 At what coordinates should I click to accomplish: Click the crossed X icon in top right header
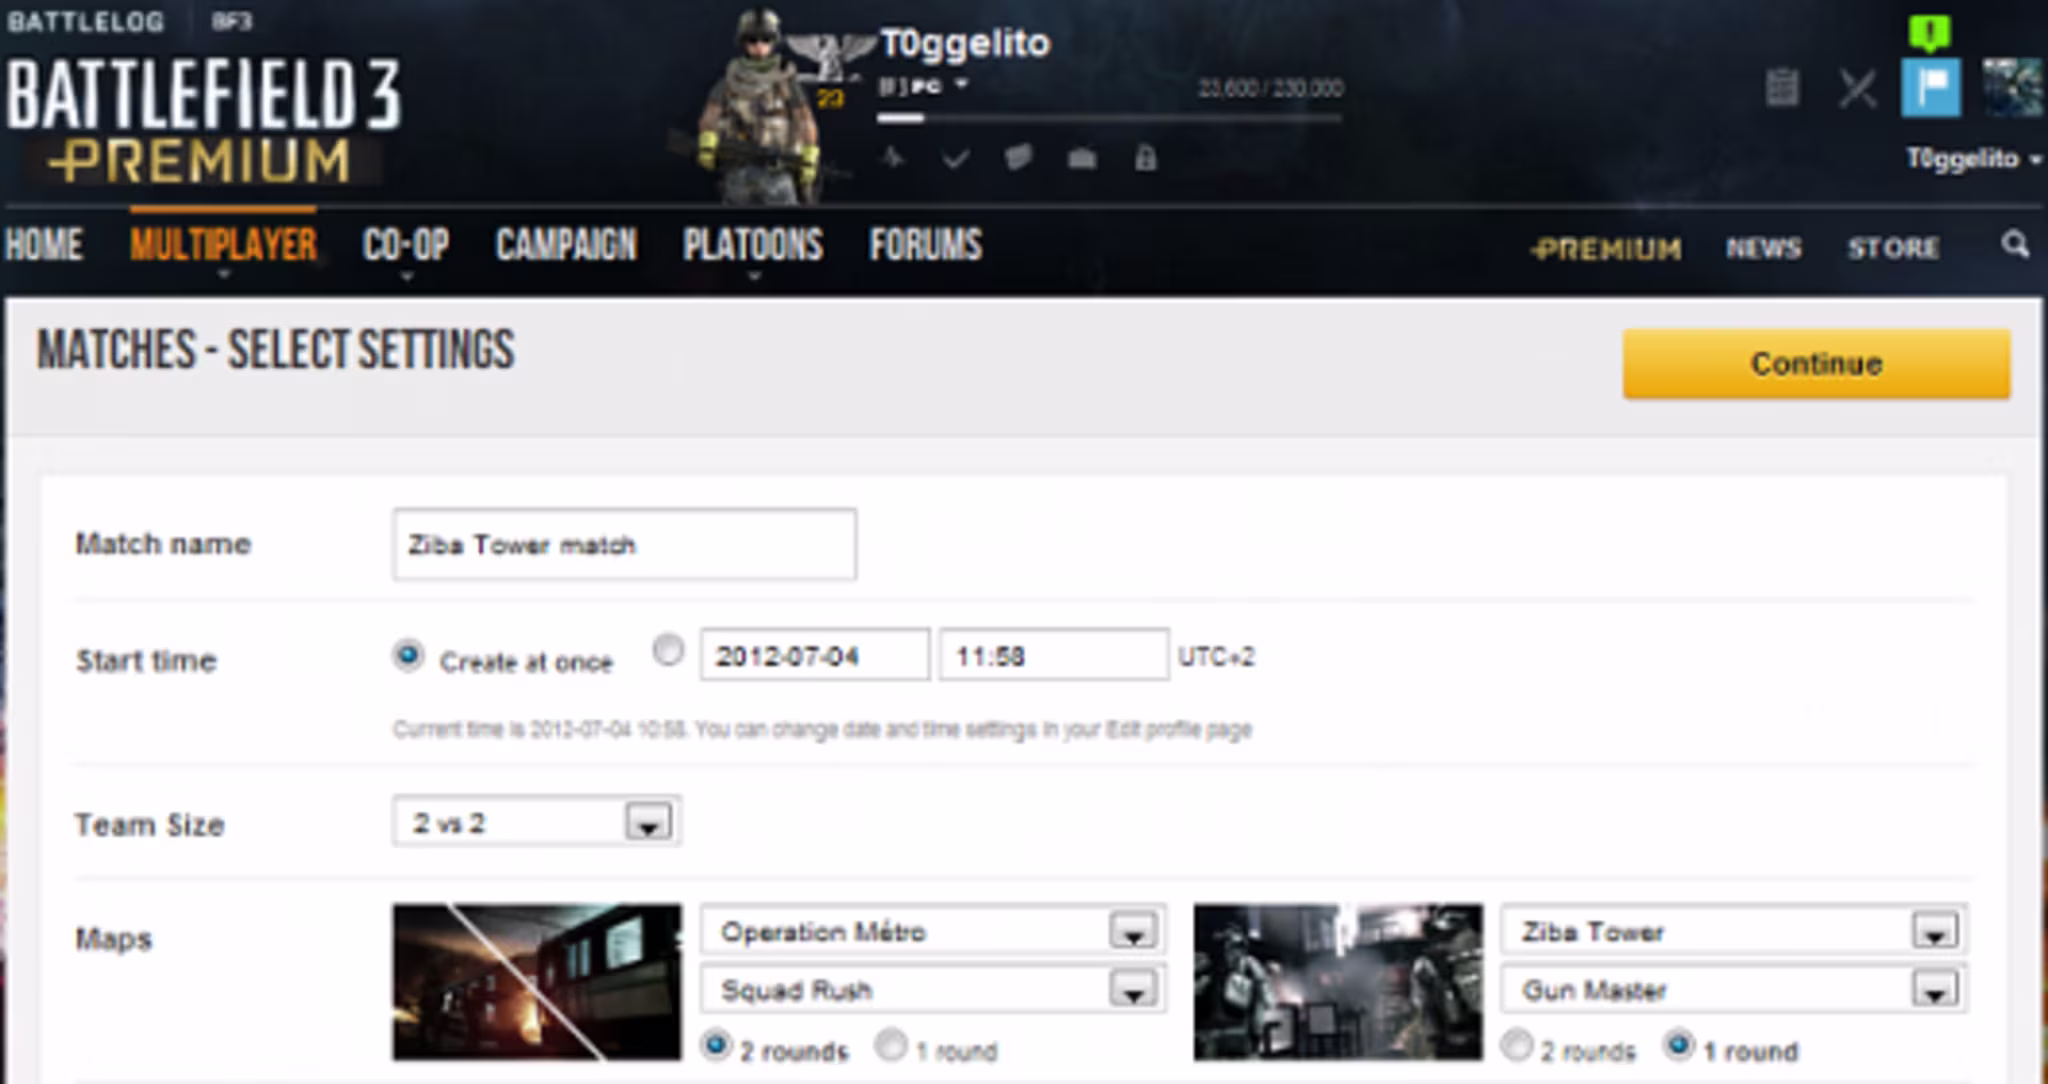[1858, 88]
